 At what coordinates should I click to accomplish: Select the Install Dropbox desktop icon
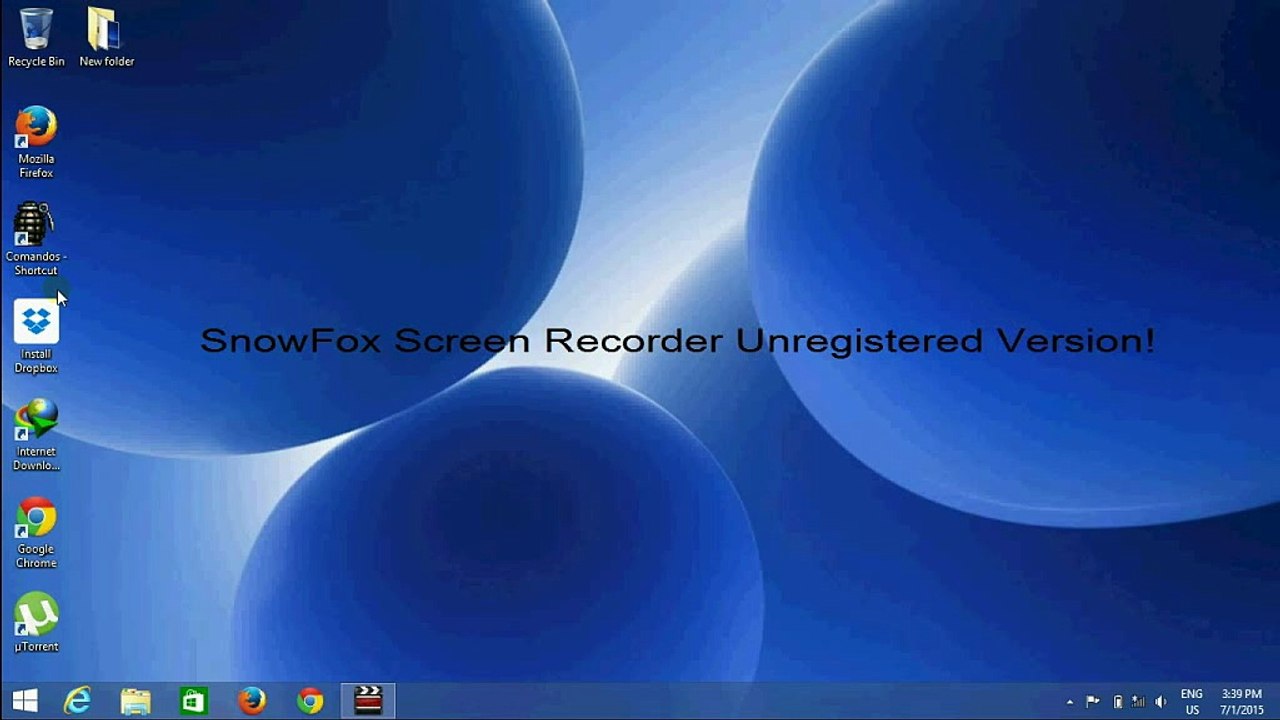click(36, 337)
